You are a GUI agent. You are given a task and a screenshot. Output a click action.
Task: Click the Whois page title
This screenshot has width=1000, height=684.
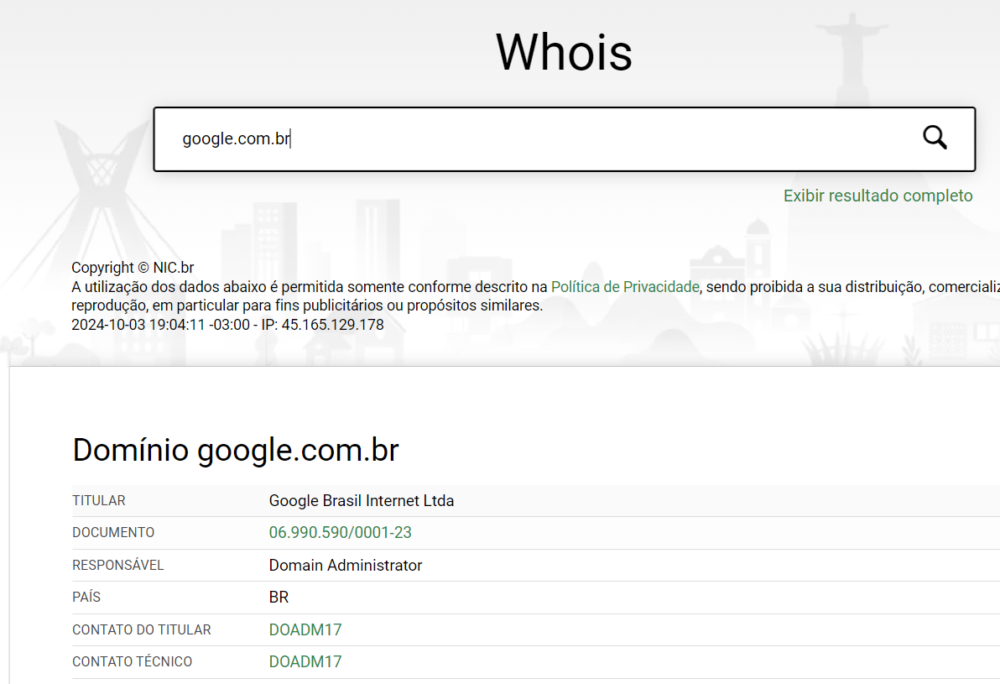pos(563,52)
